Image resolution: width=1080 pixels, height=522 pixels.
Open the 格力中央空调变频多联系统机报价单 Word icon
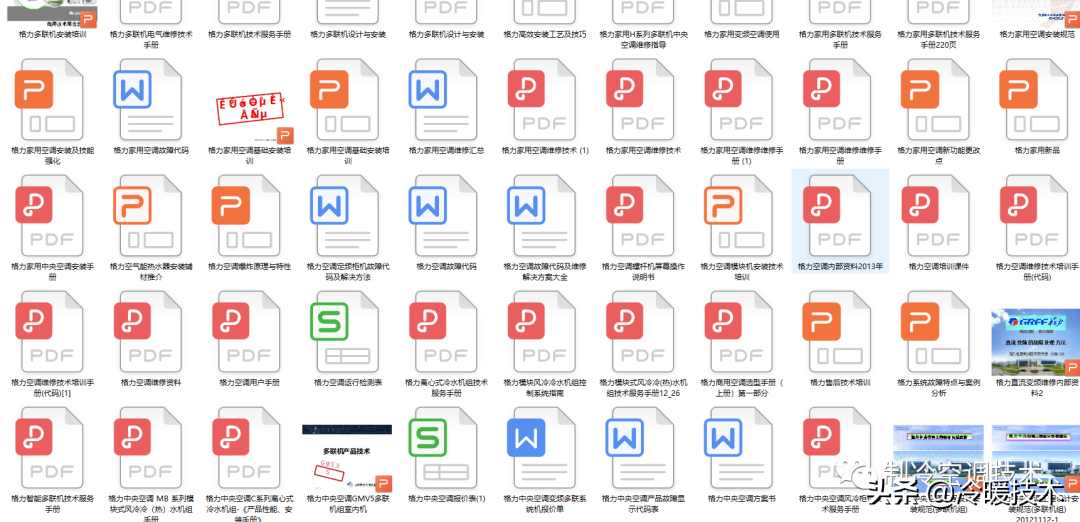coord(541,448)
